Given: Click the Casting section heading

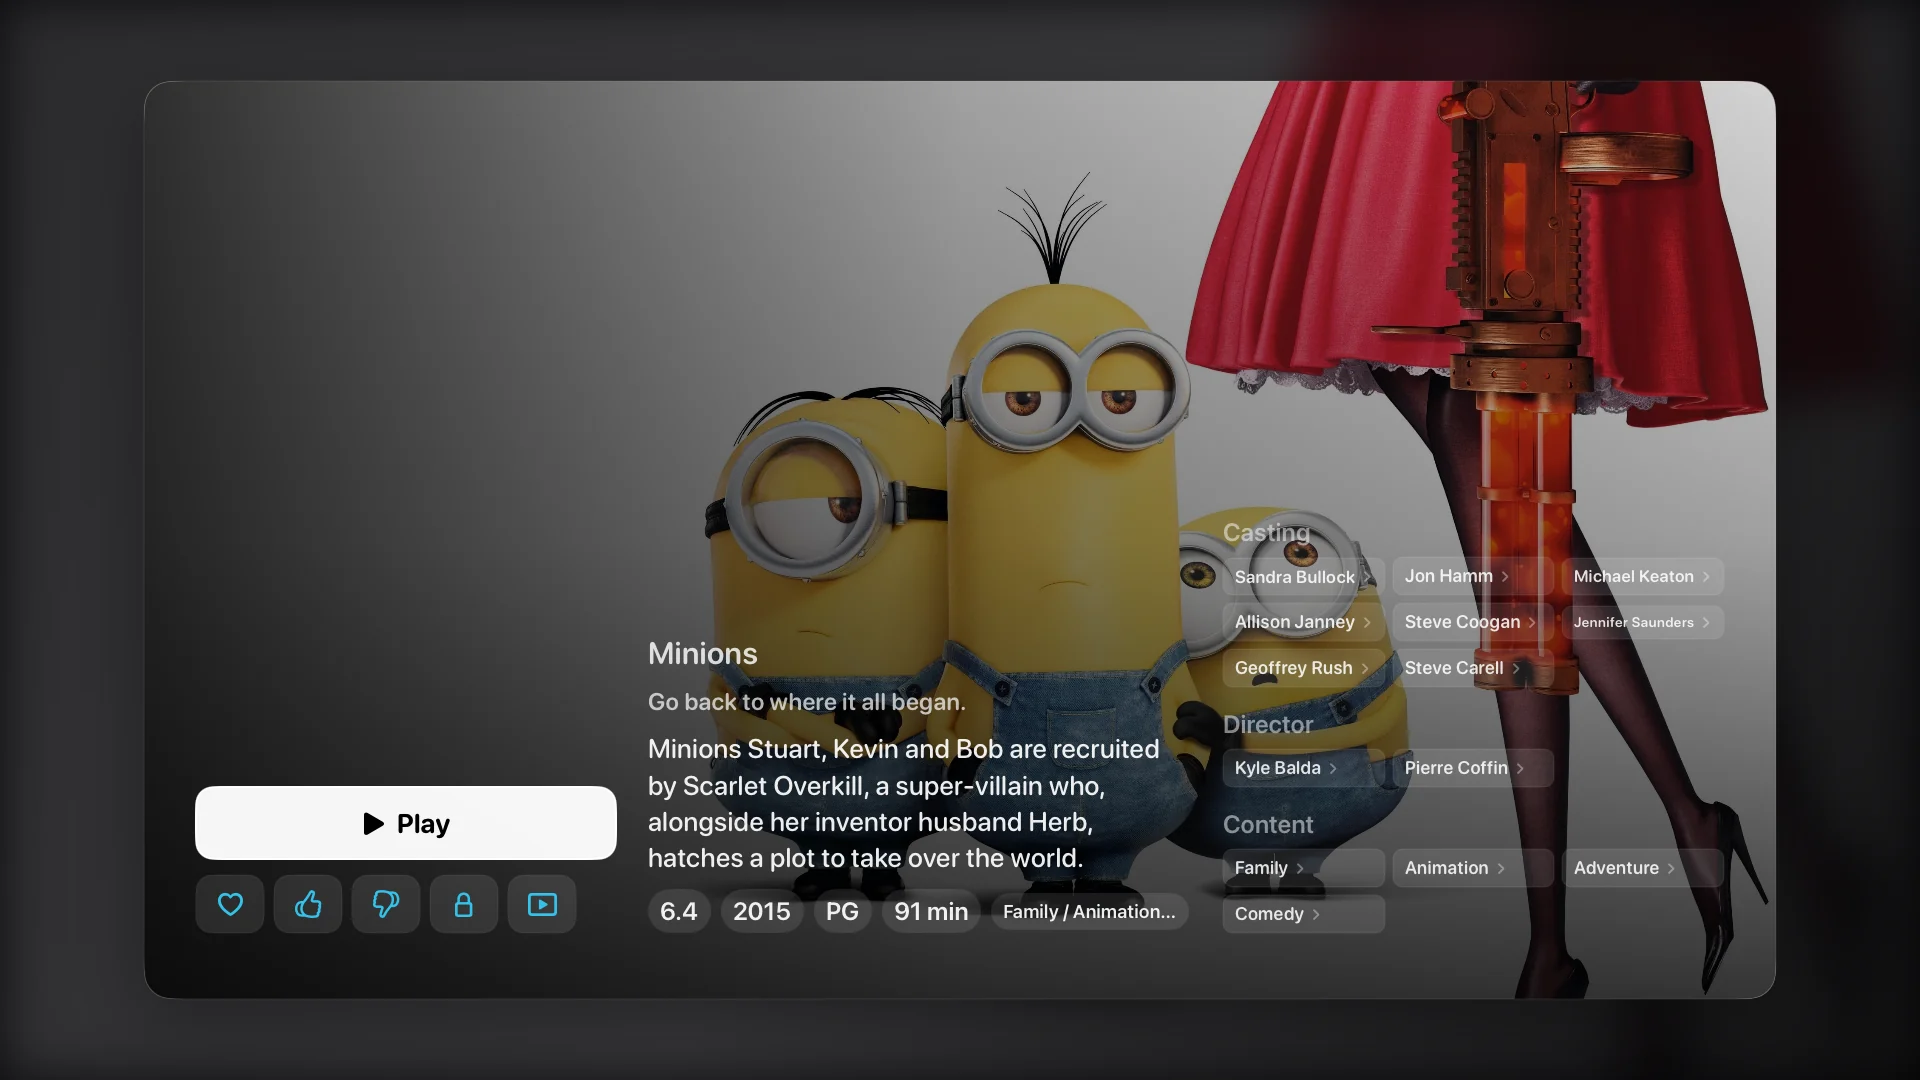Looking at the screenshot, I should coord(1266,533).
